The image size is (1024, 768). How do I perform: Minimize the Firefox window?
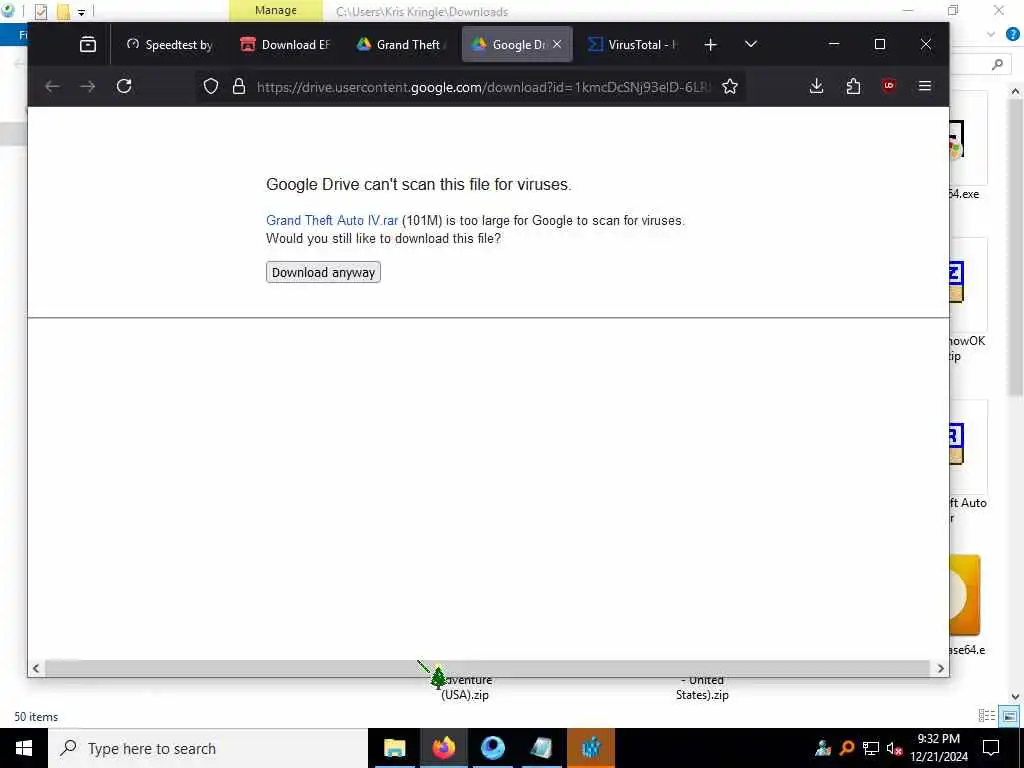(834, 44)
